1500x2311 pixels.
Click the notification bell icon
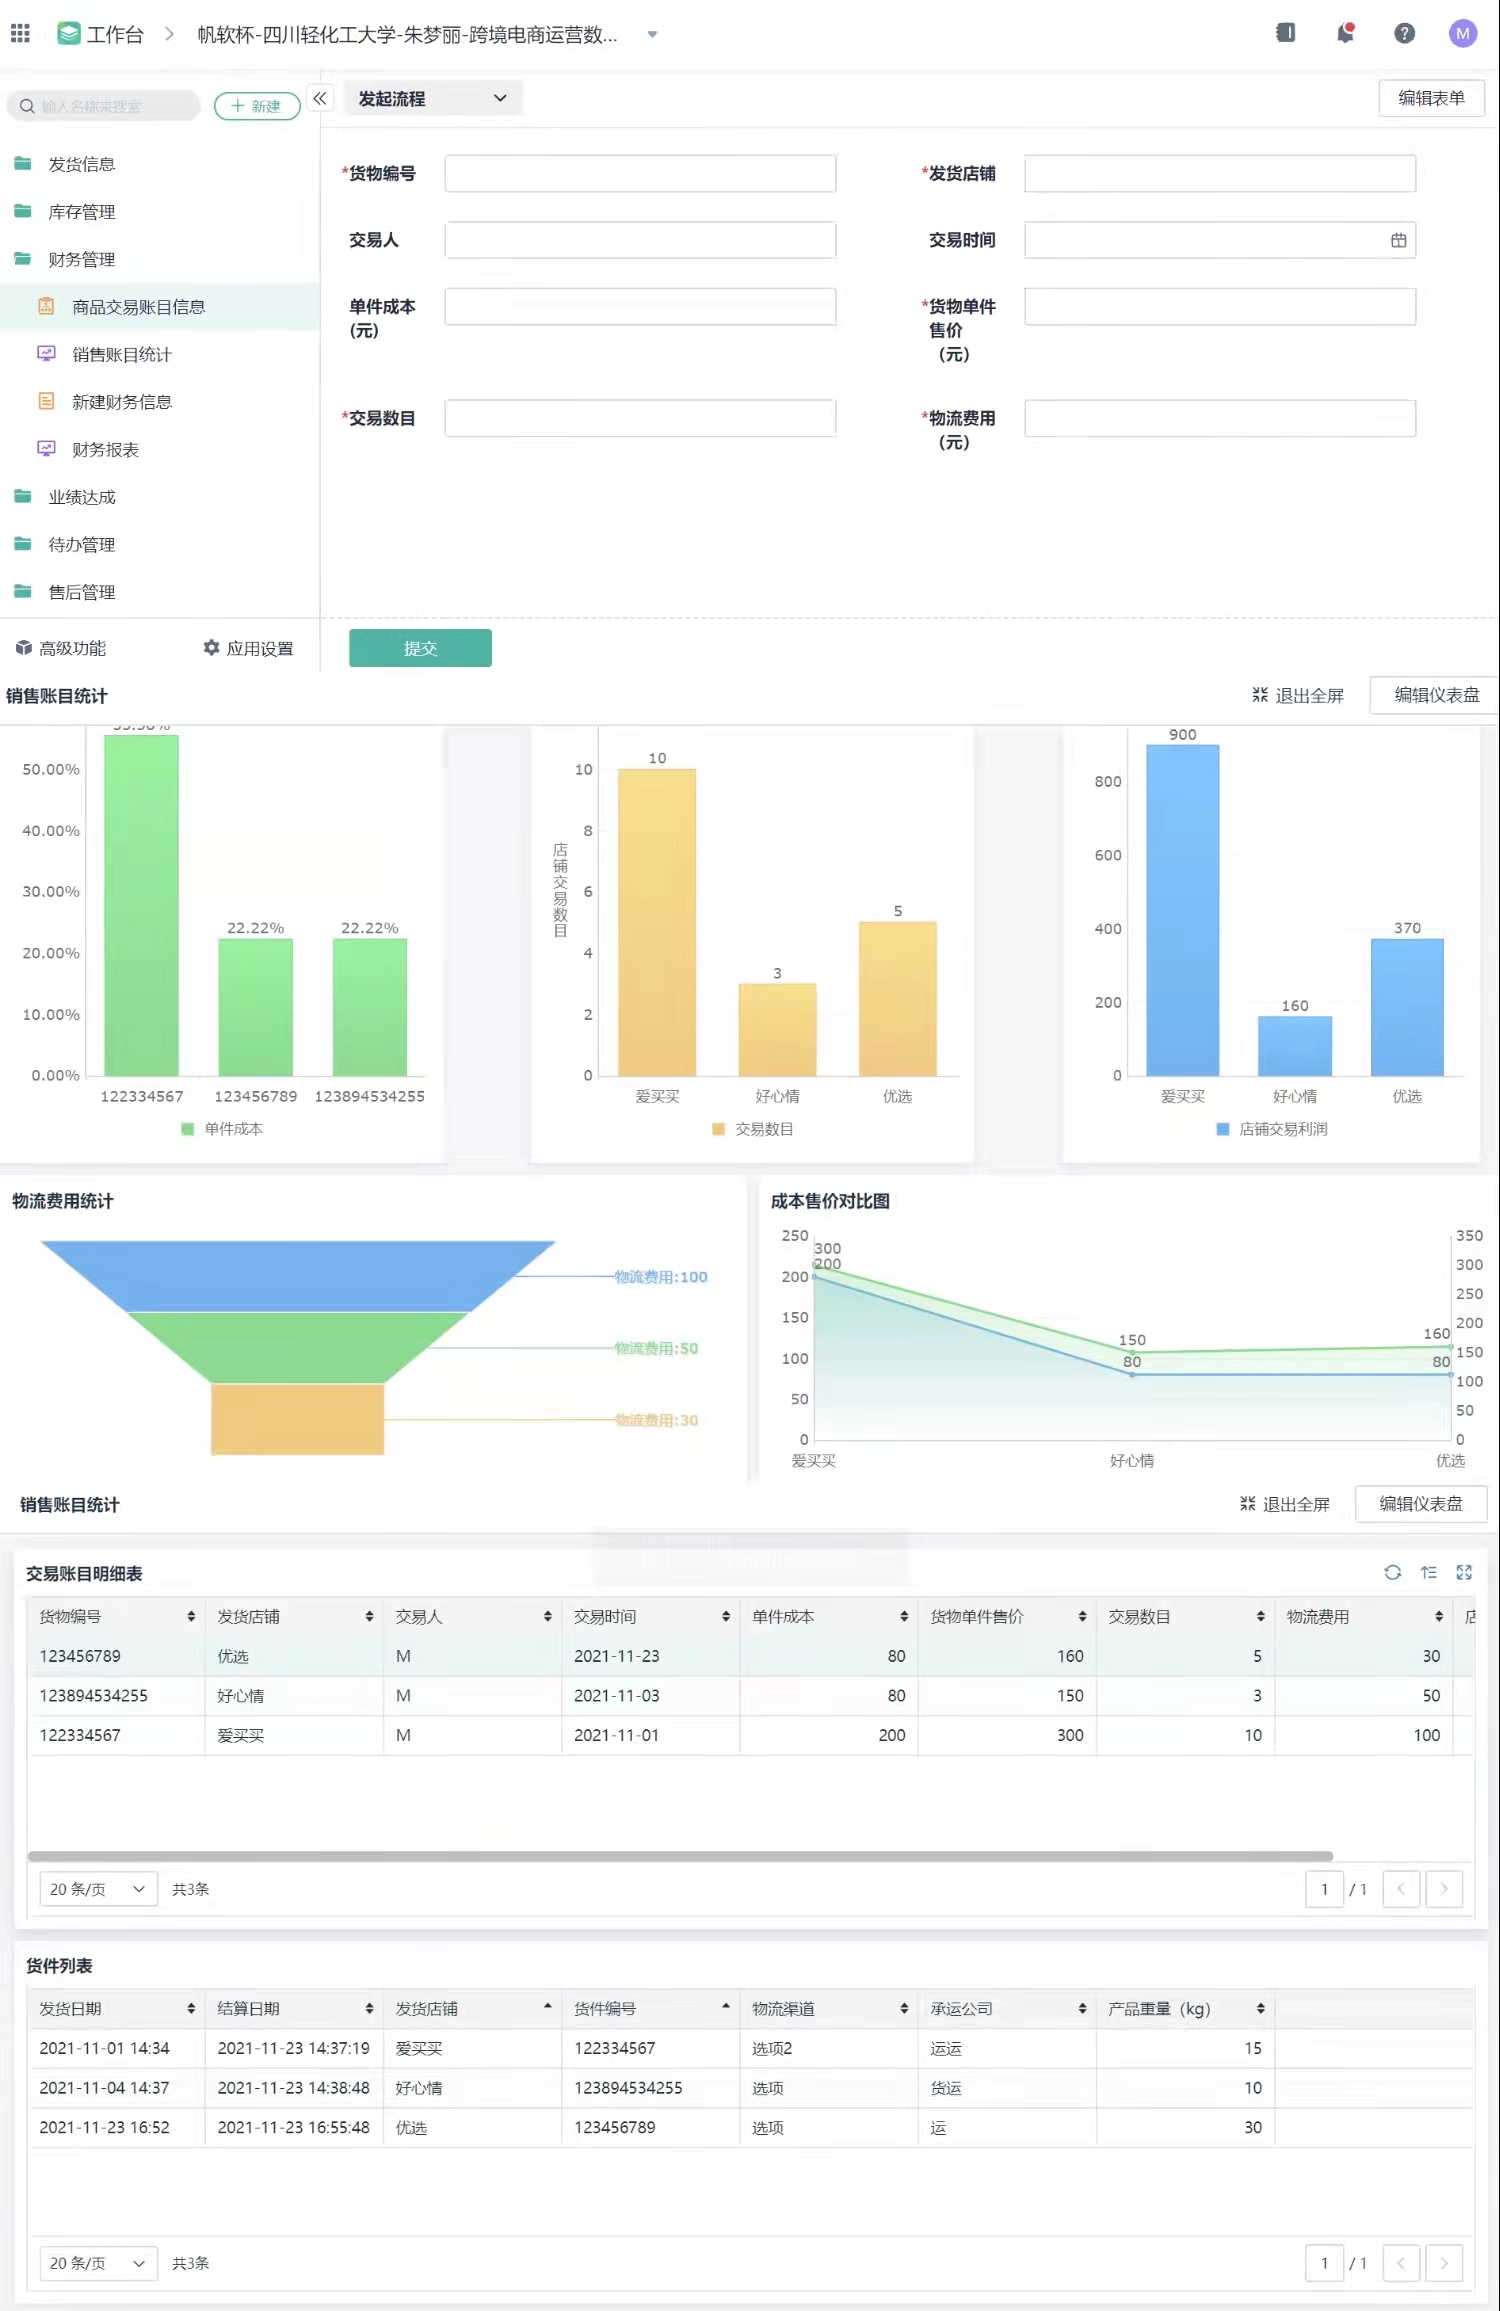click(1345, 34)
